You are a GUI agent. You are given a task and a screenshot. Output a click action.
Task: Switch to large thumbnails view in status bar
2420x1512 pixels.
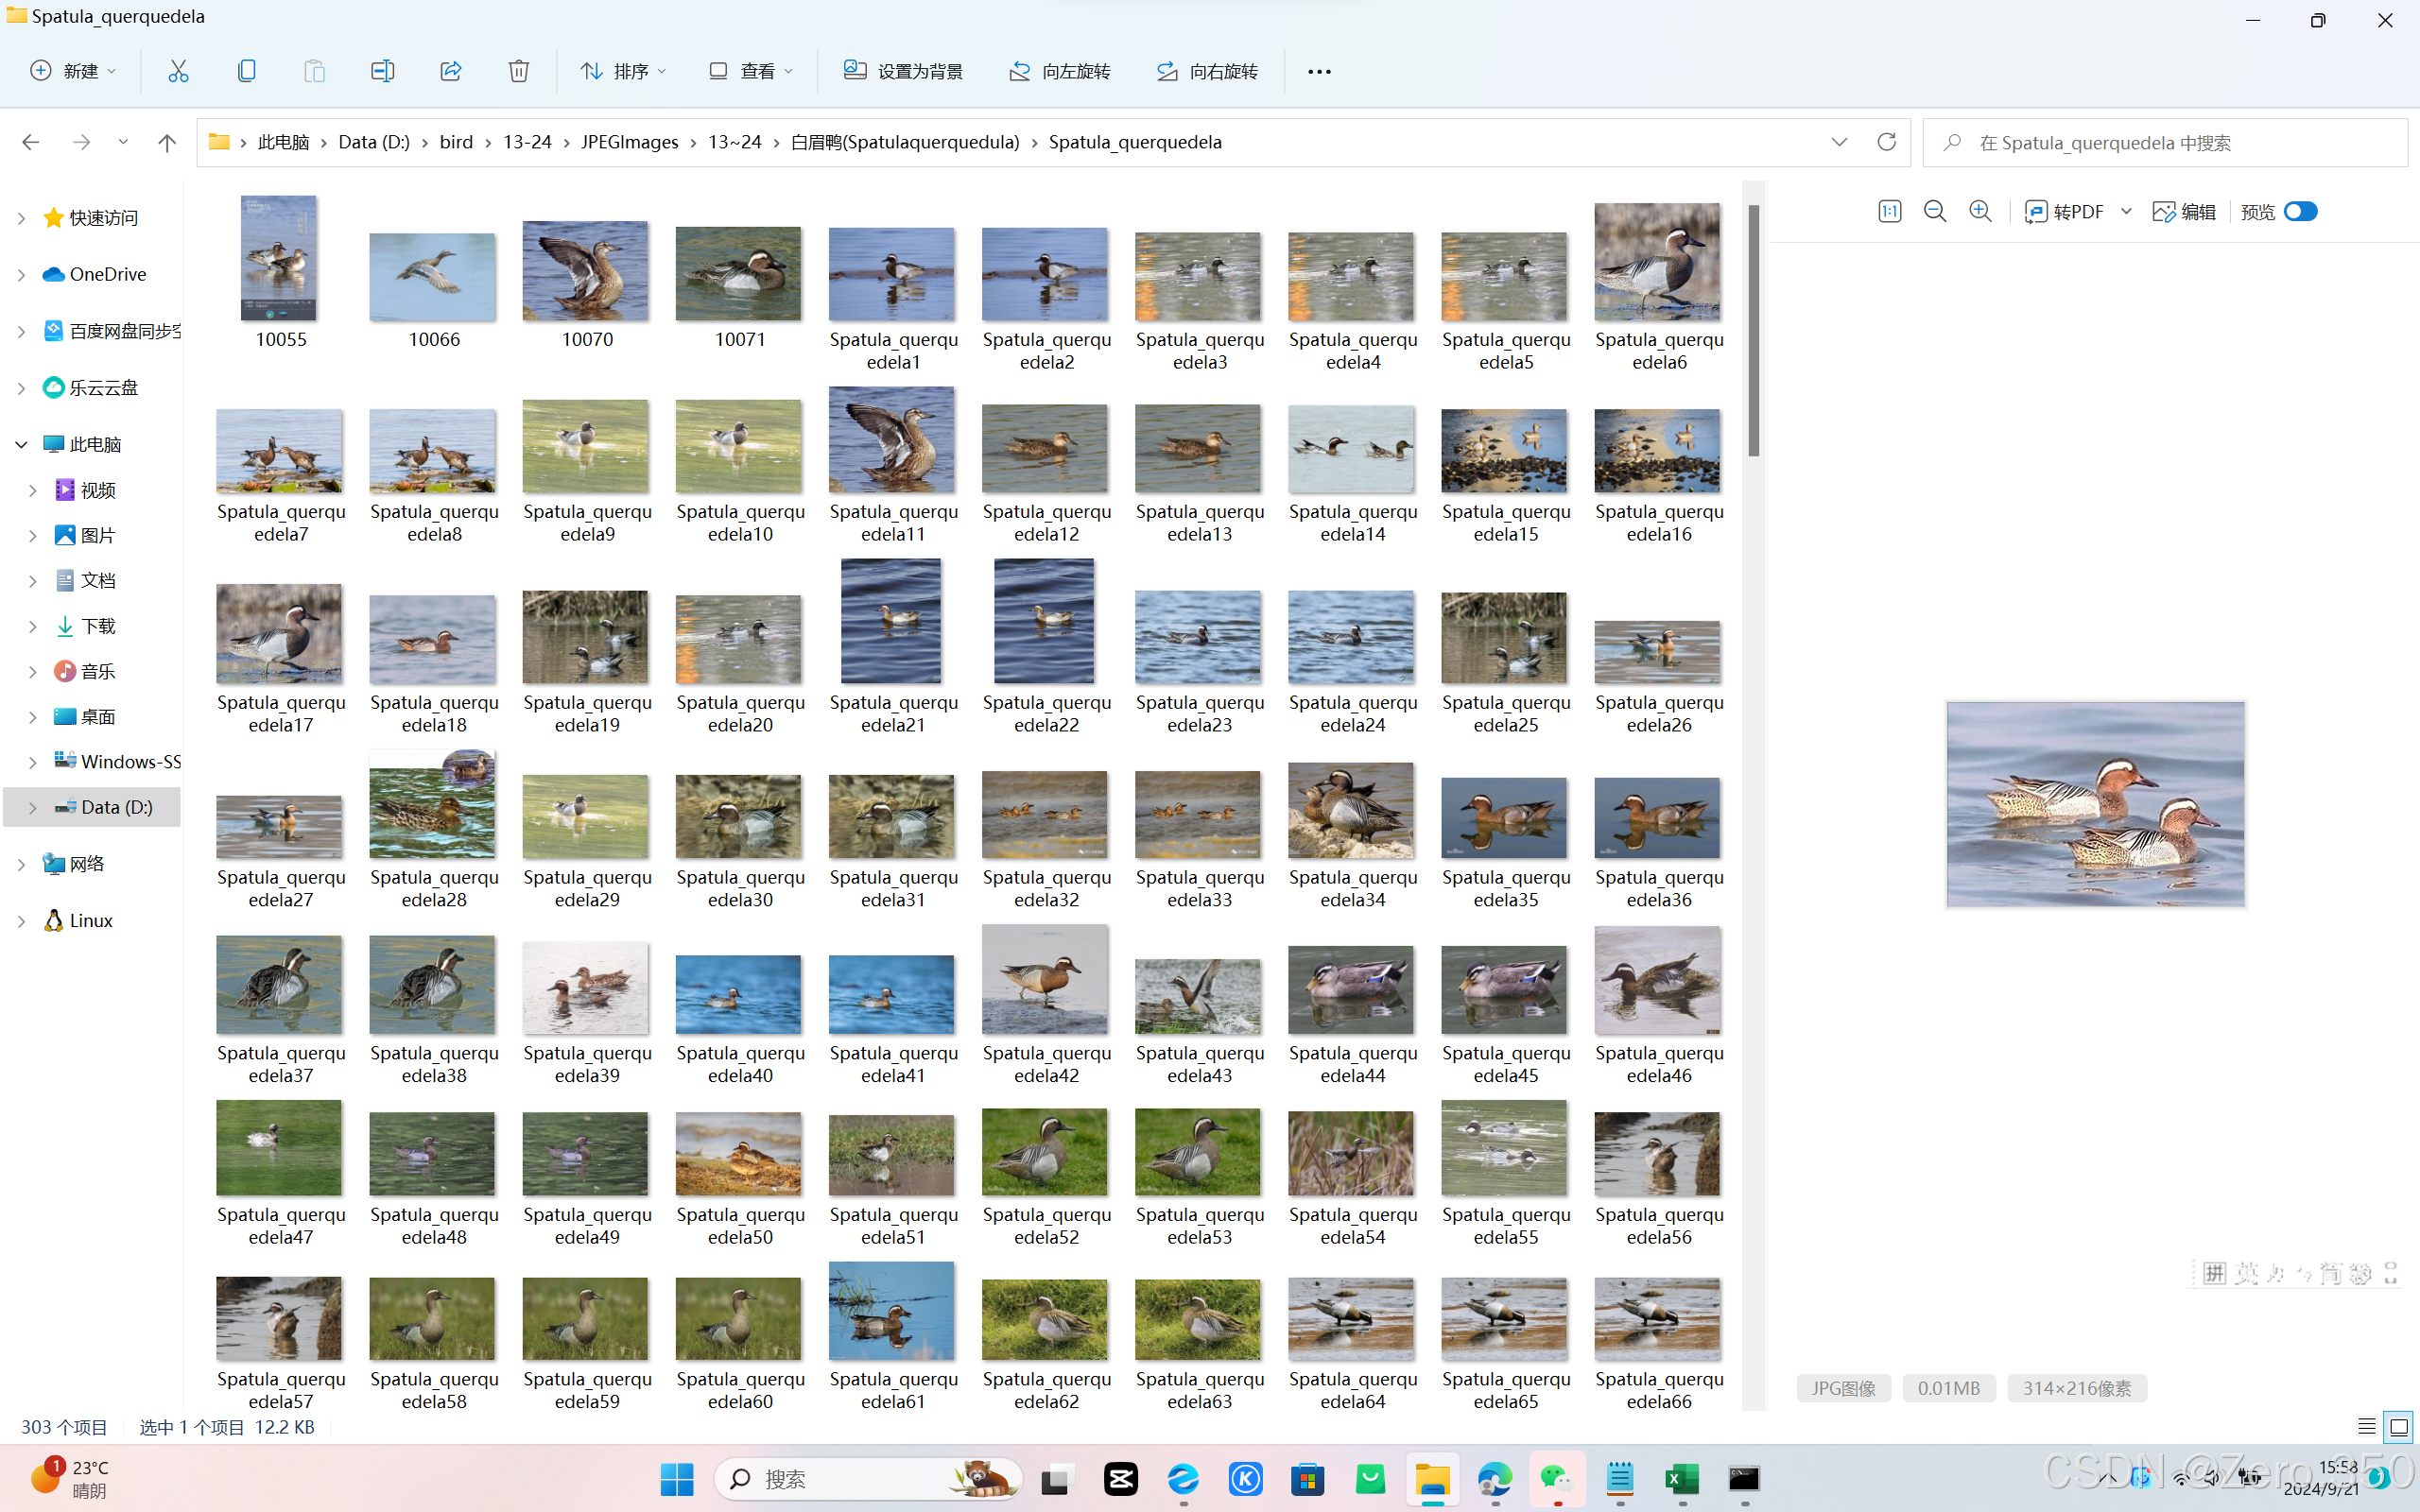click(2399, 1427)
